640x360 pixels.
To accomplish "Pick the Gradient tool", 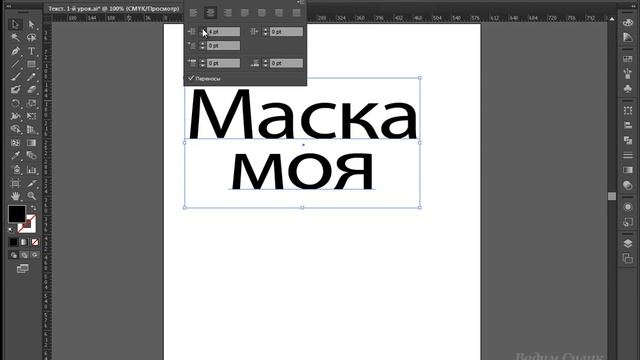I will click(31, 142).
